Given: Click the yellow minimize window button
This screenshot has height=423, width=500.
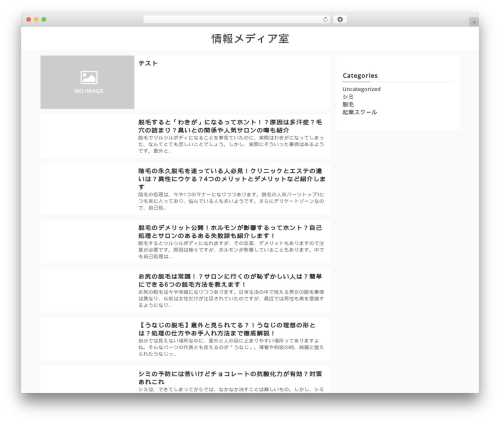Looking at the screenshot, I should 36,20.
